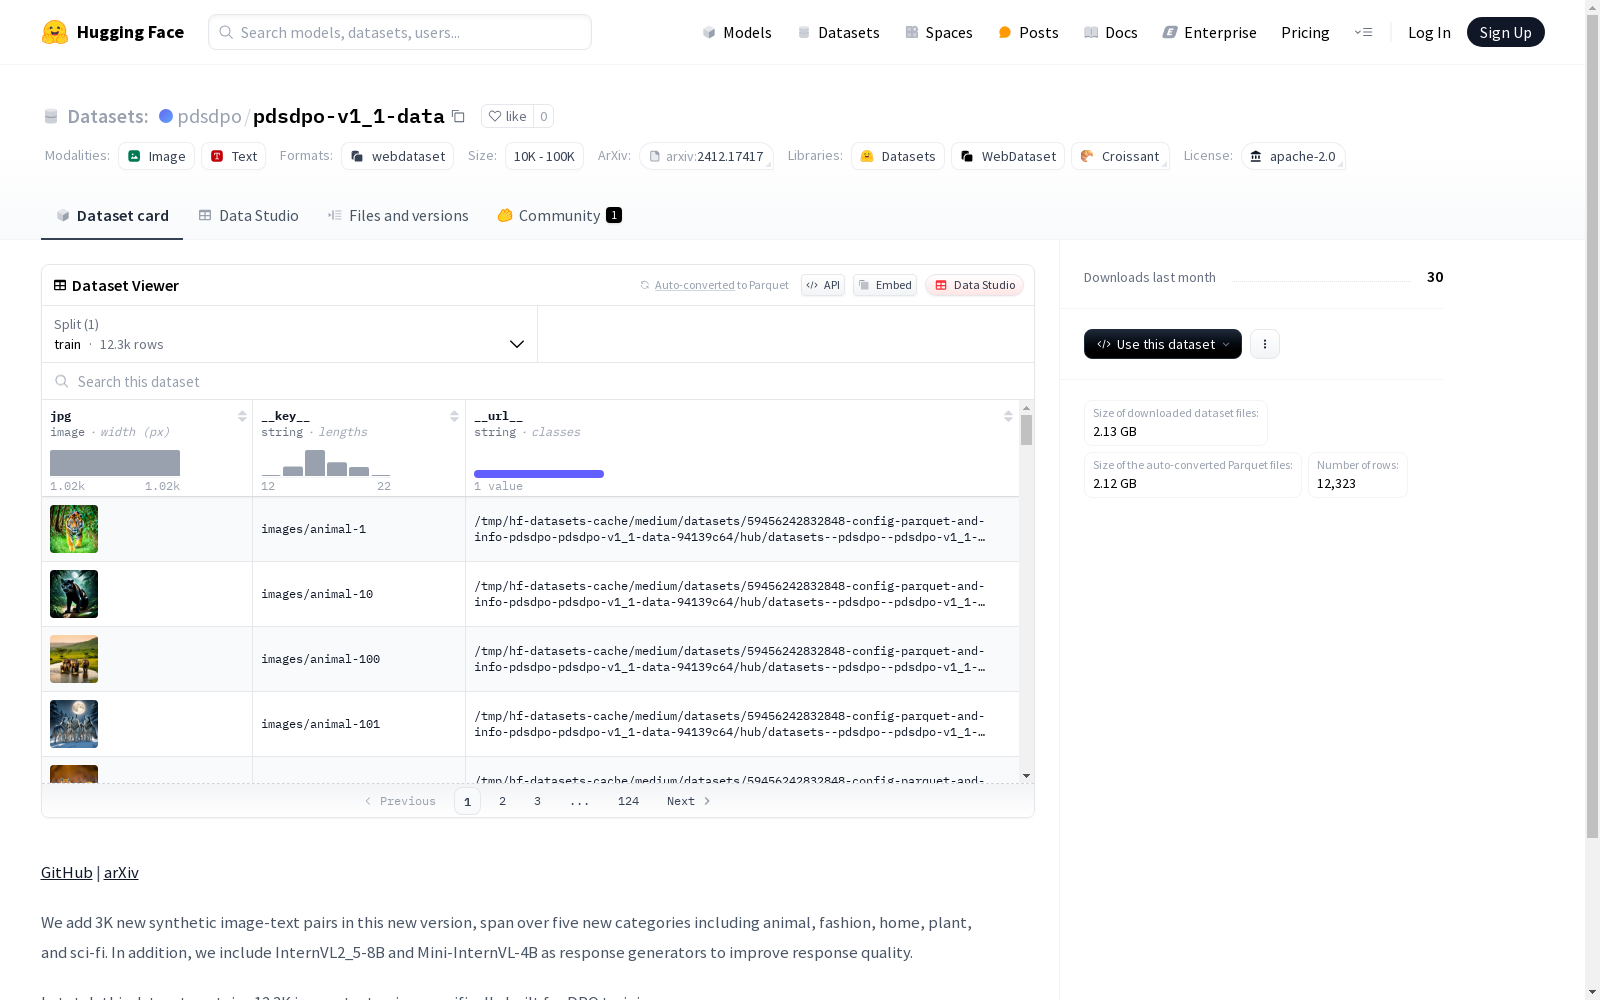Click the Croissant library tag
This screenshot has width=1600, height=1000.
click(x=1120, y=156)
